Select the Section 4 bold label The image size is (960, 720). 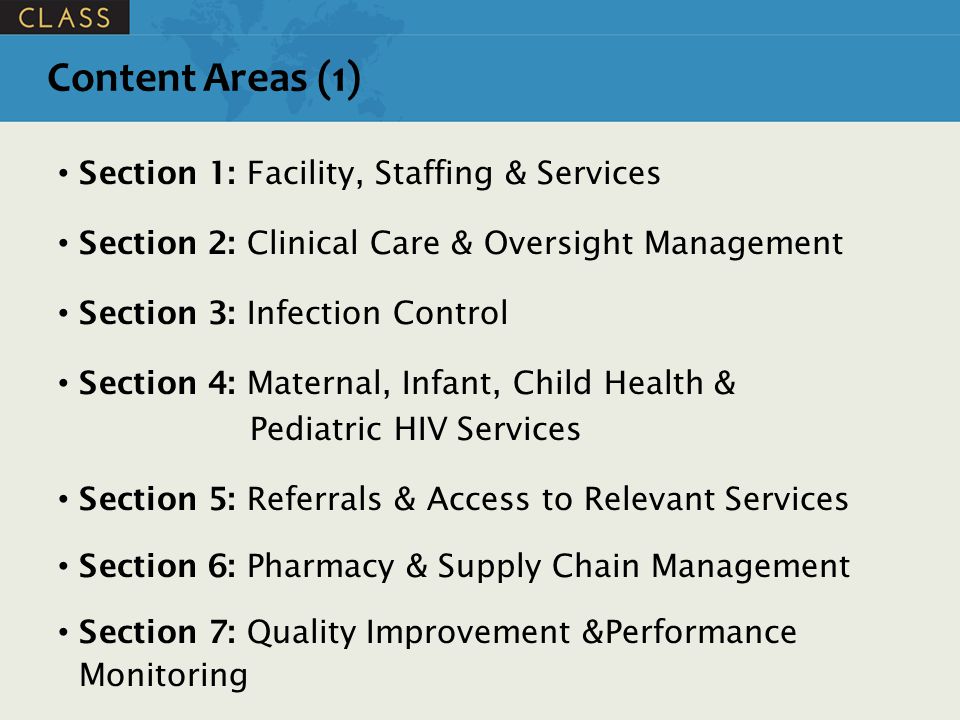point(157,383)
